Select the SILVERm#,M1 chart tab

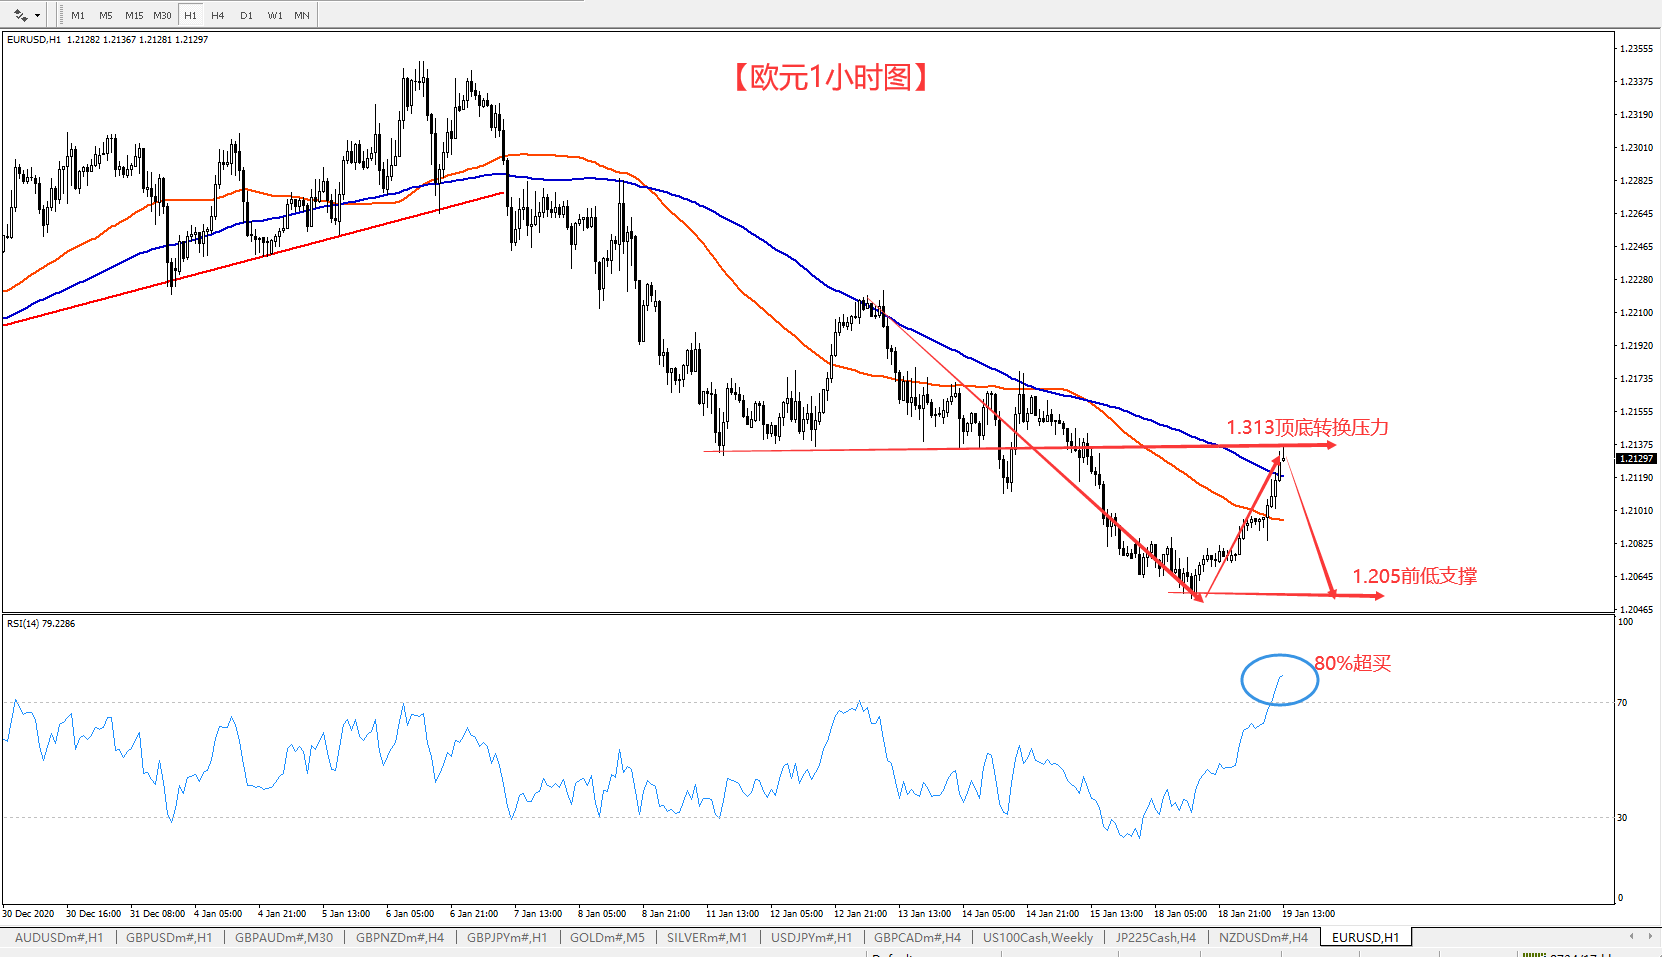pyautogui.click(x=707, y=937)
